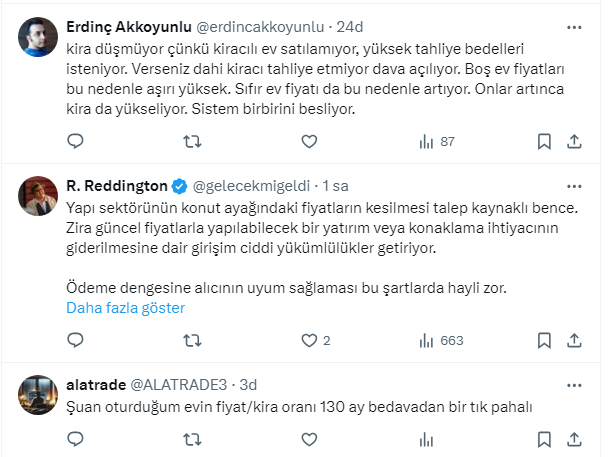Expand tweet with Daha fazla göster
The height and width of the screenshot is (457, 615).
click(125, 308)
